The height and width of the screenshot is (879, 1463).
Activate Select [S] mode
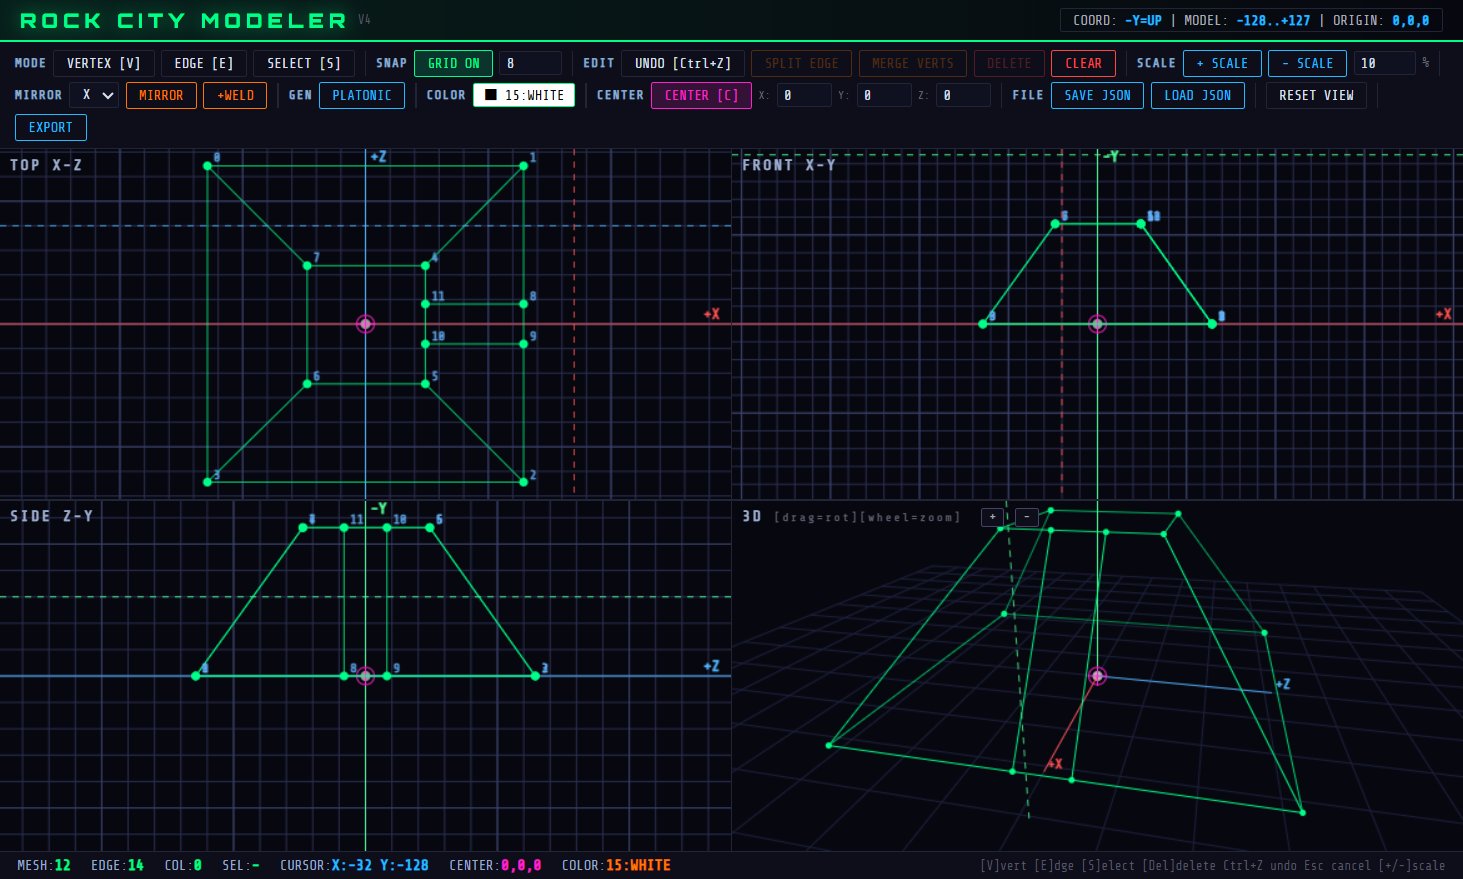coord(304,63)
